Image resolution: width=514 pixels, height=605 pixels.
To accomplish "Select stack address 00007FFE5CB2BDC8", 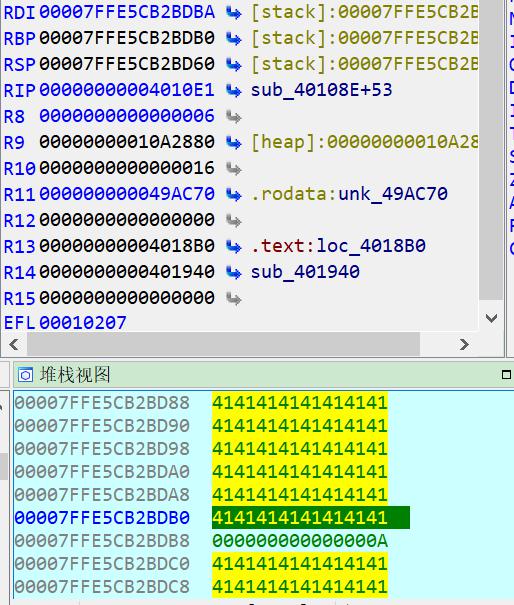I will [102, 586].
